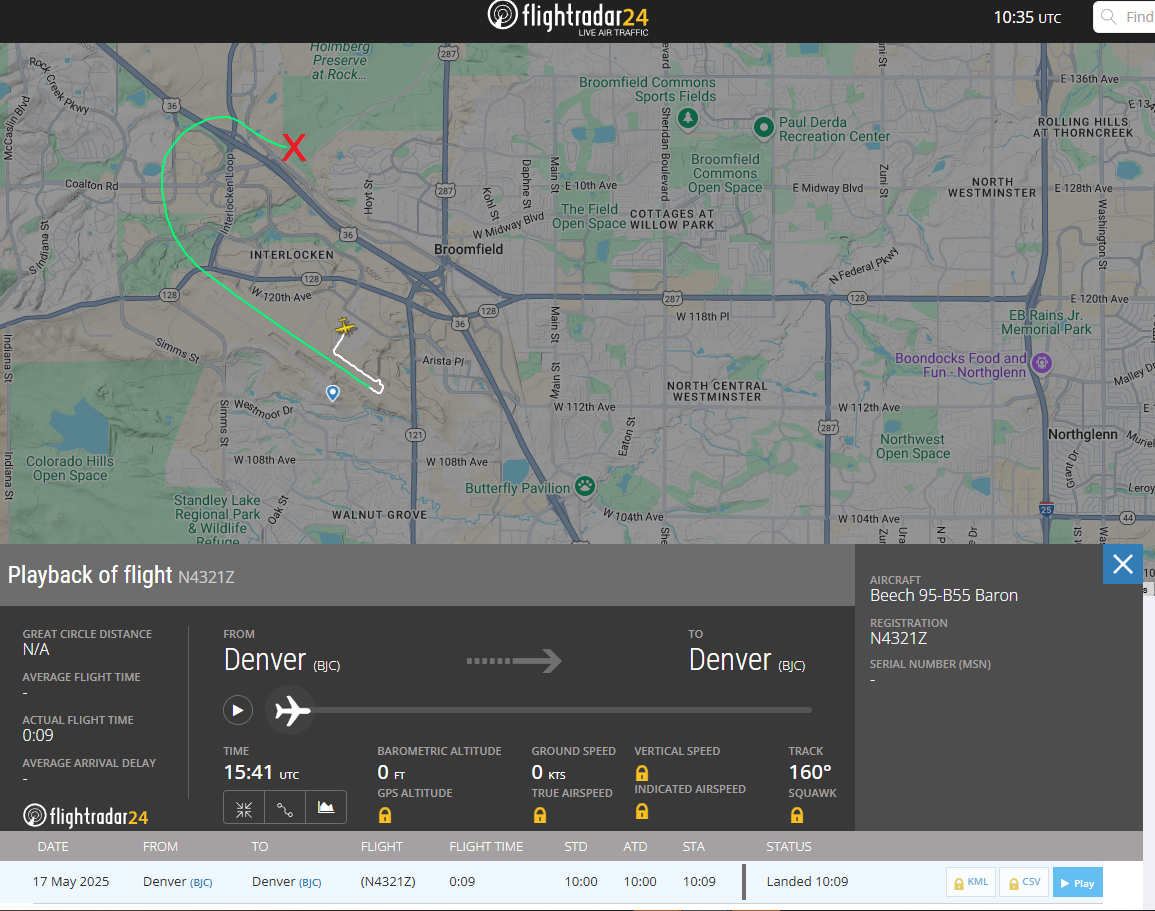Click the DATE column header
The image size is (1155, 911).
pos(53,847)
